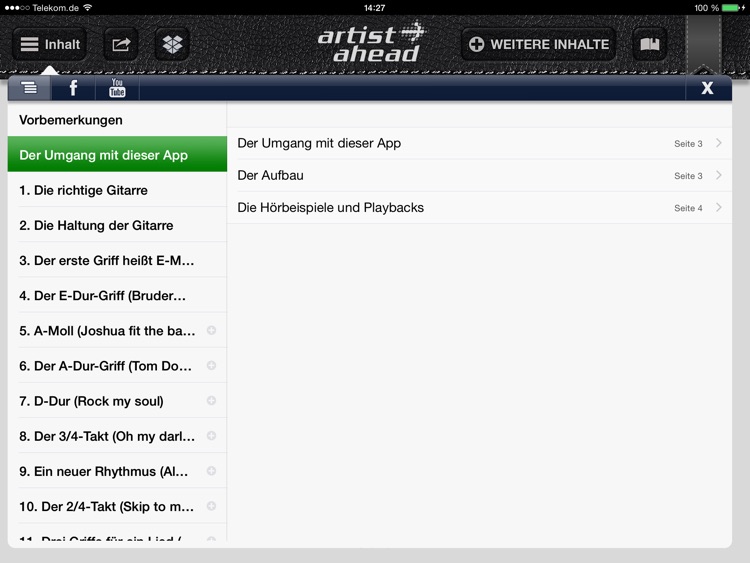Tap chevron on 'Der Aufbau' row

718,175
